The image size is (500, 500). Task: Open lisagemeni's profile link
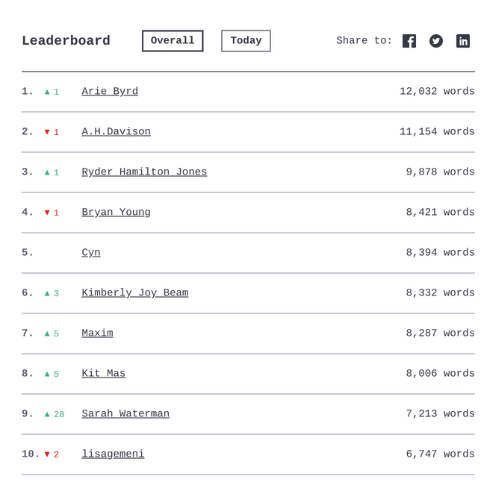(113, 454)
